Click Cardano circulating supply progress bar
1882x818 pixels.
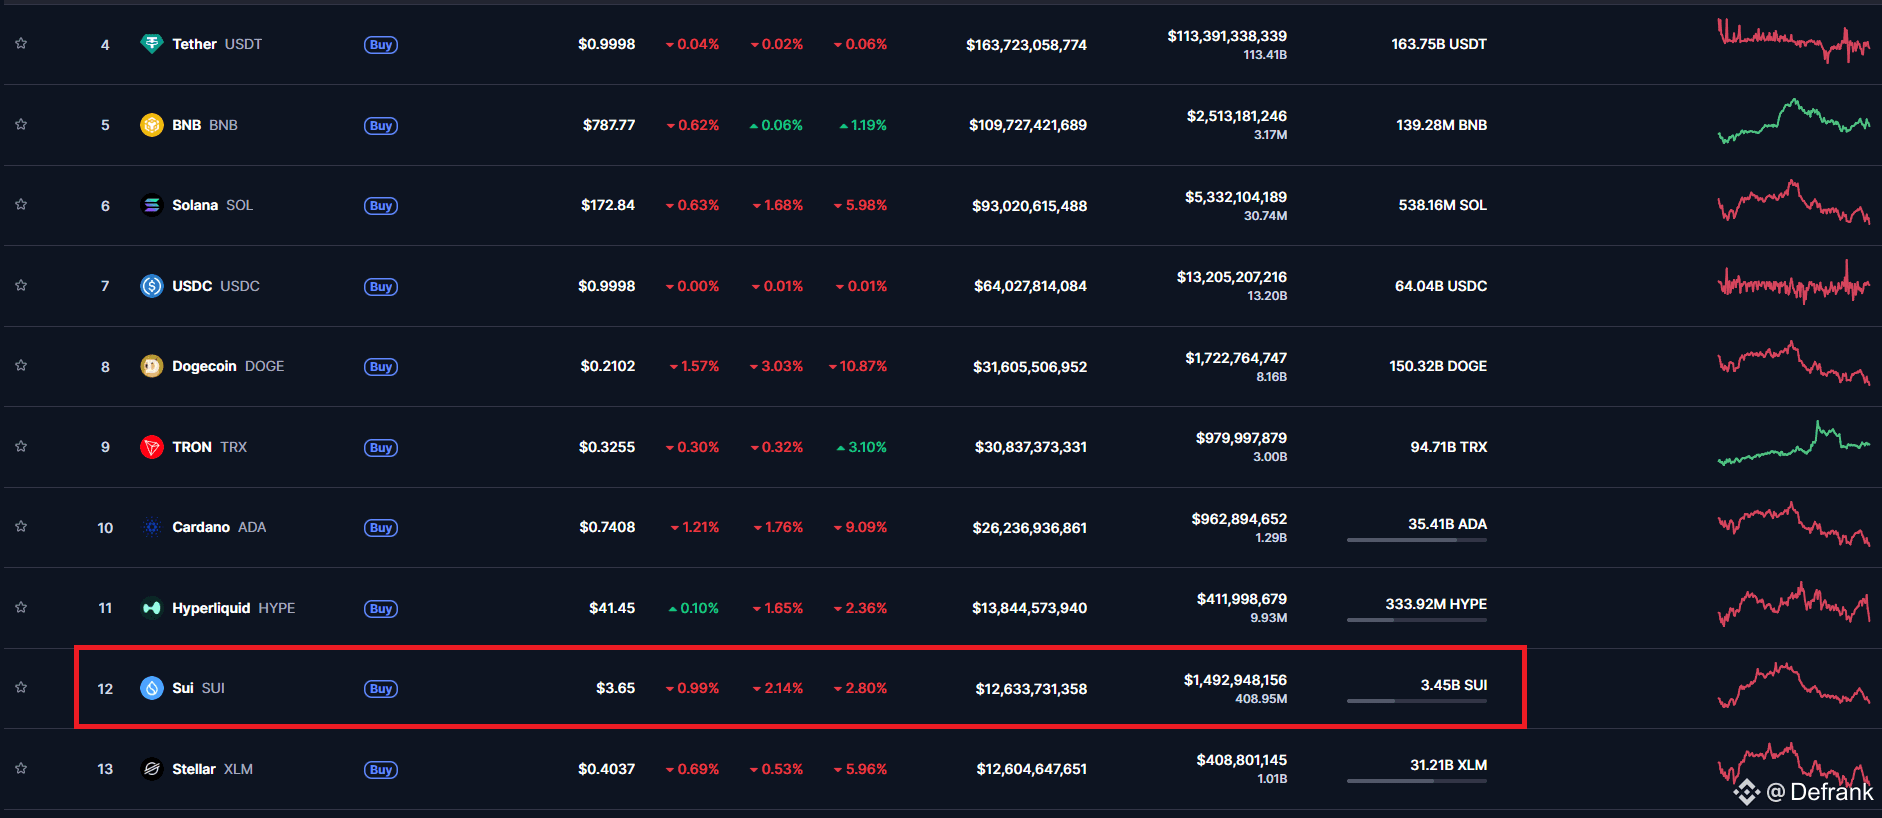point(1416,540)
